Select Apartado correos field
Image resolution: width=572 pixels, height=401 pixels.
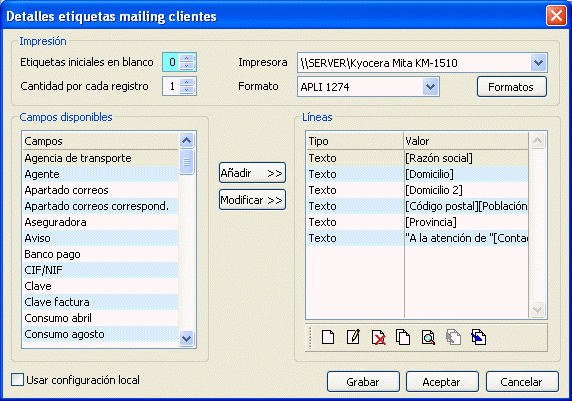click(x=101, y=190)
